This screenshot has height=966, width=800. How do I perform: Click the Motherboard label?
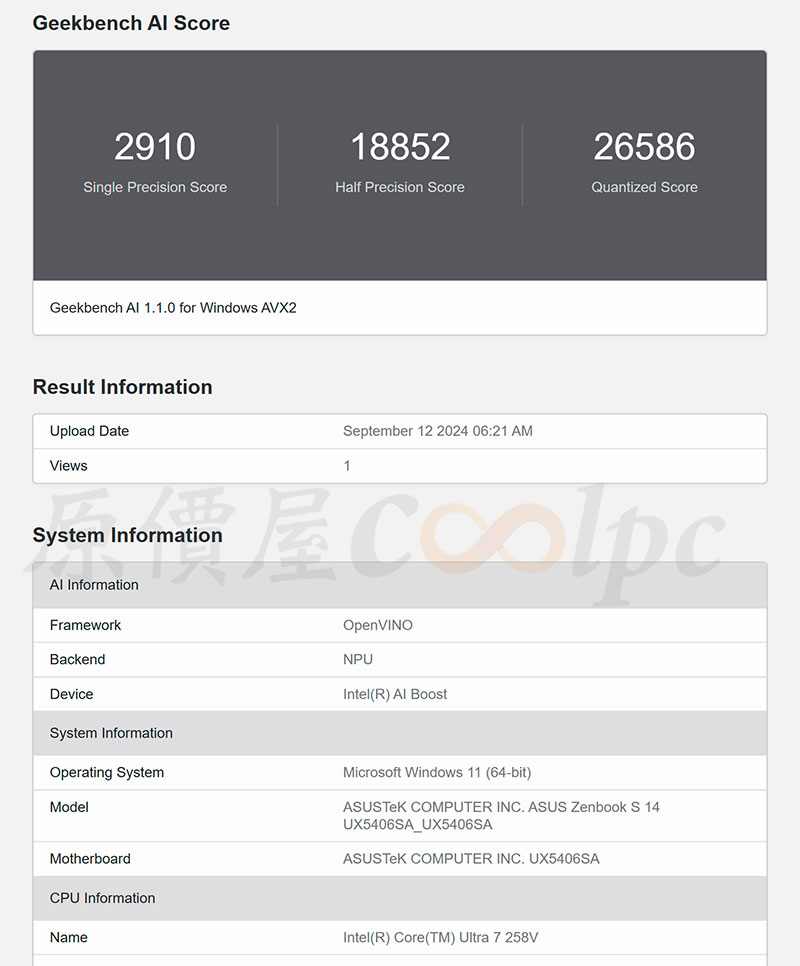click(90, 859)
